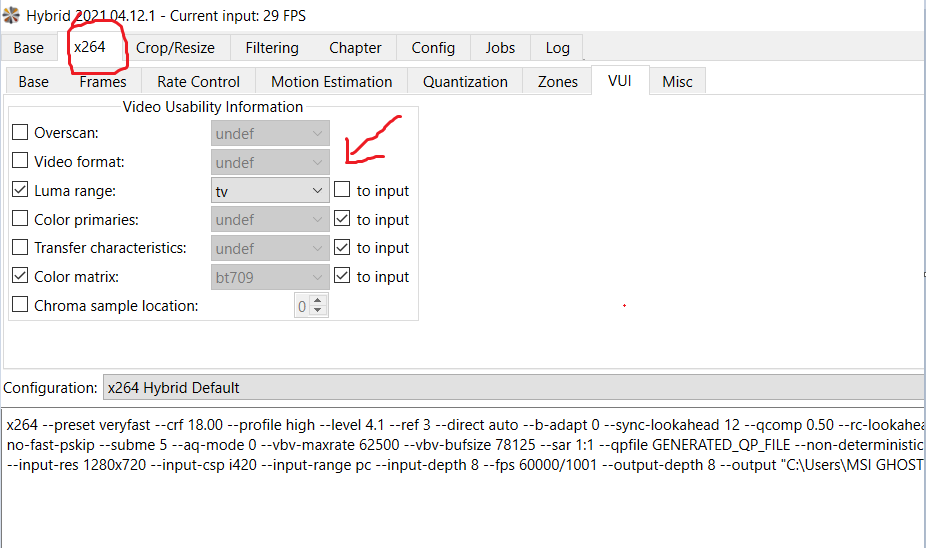Open the Motion Estimation sub-tab
The height and width of the screenshot is (548, 926).
point(331,81)
